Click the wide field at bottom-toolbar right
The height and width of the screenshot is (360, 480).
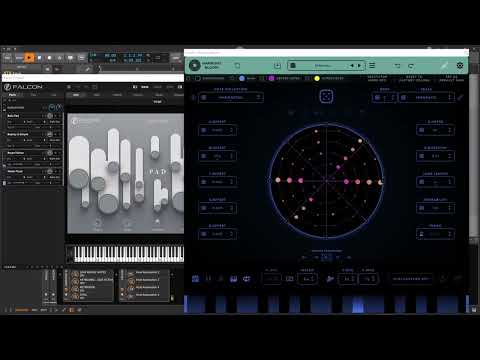tap(412, 279)
